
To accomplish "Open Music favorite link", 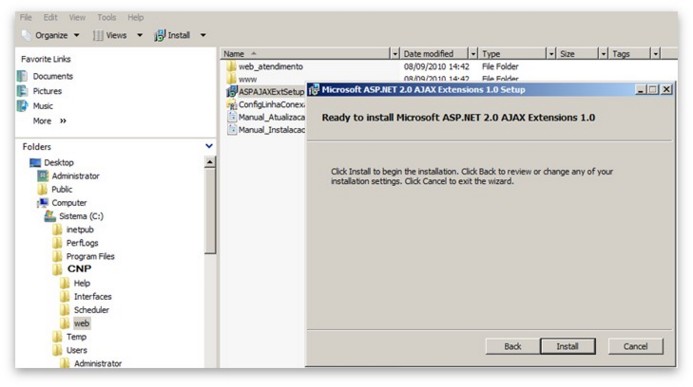I will (43, 106).
